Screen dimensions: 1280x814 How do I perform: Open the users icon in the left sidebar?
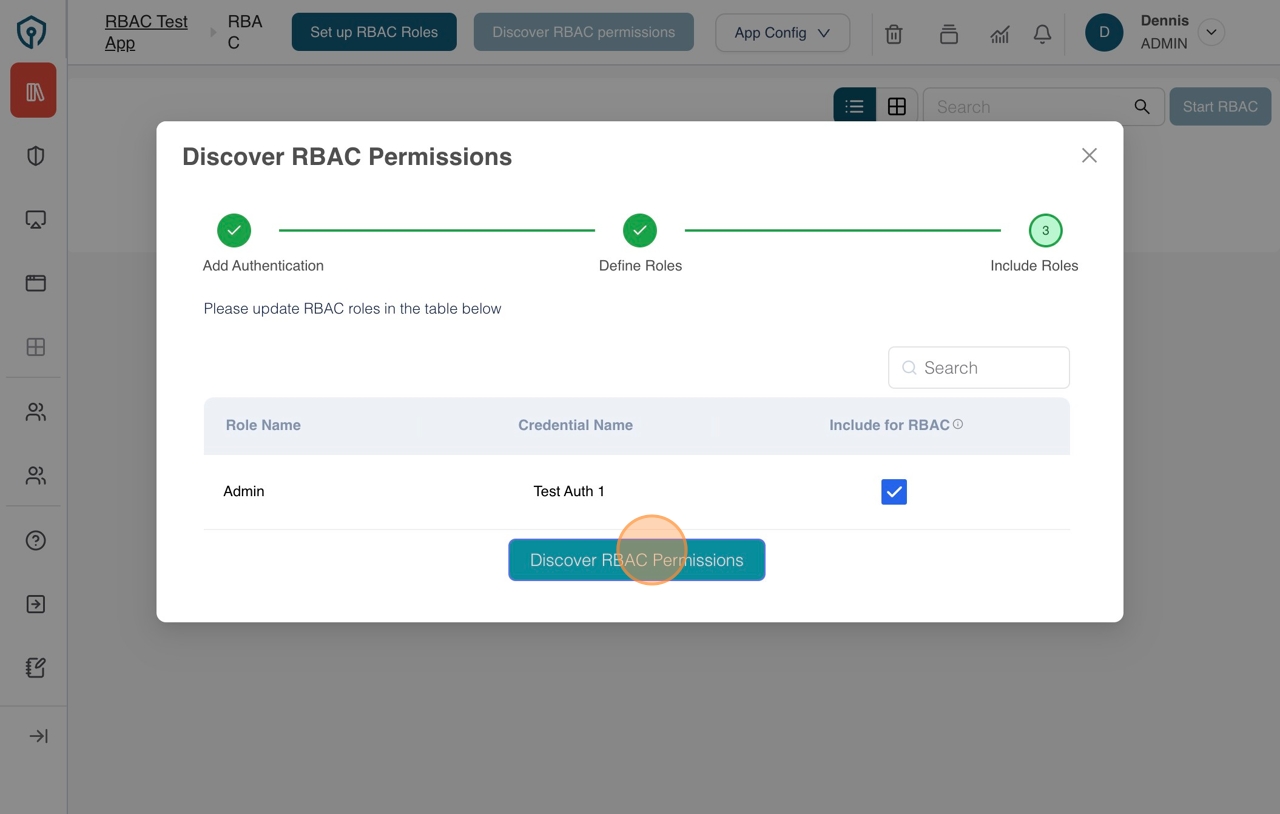tap(33, 411)
